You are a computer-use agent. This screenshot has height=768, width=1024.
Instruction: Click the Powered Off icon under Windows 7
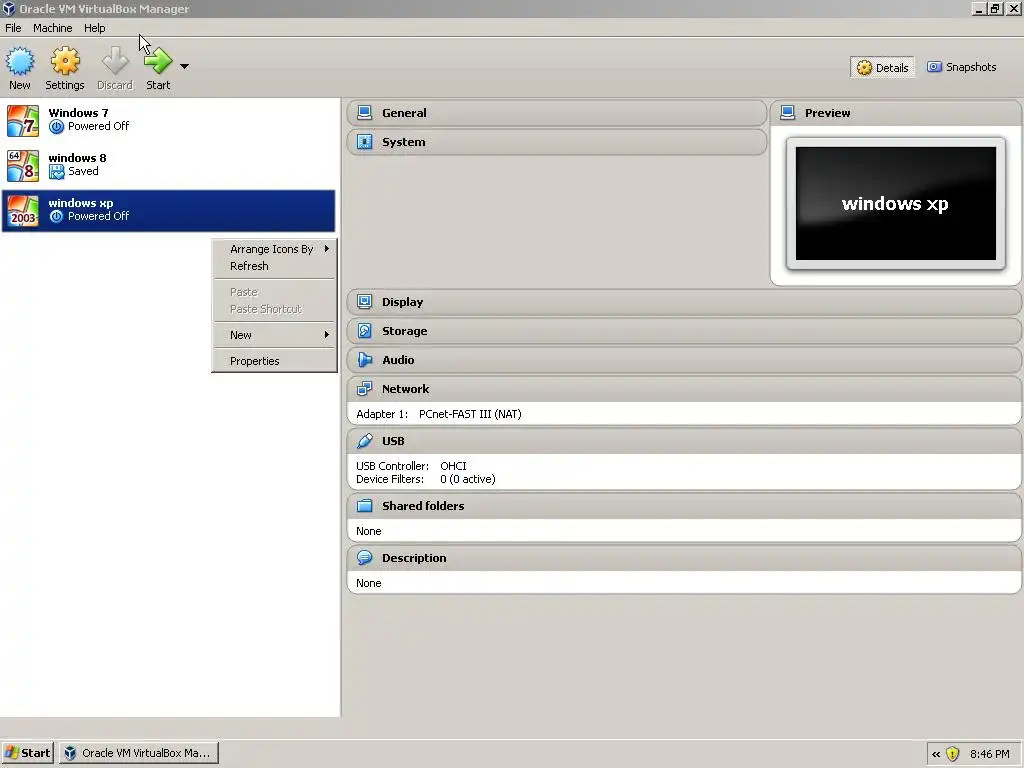[x=57, y=127]
